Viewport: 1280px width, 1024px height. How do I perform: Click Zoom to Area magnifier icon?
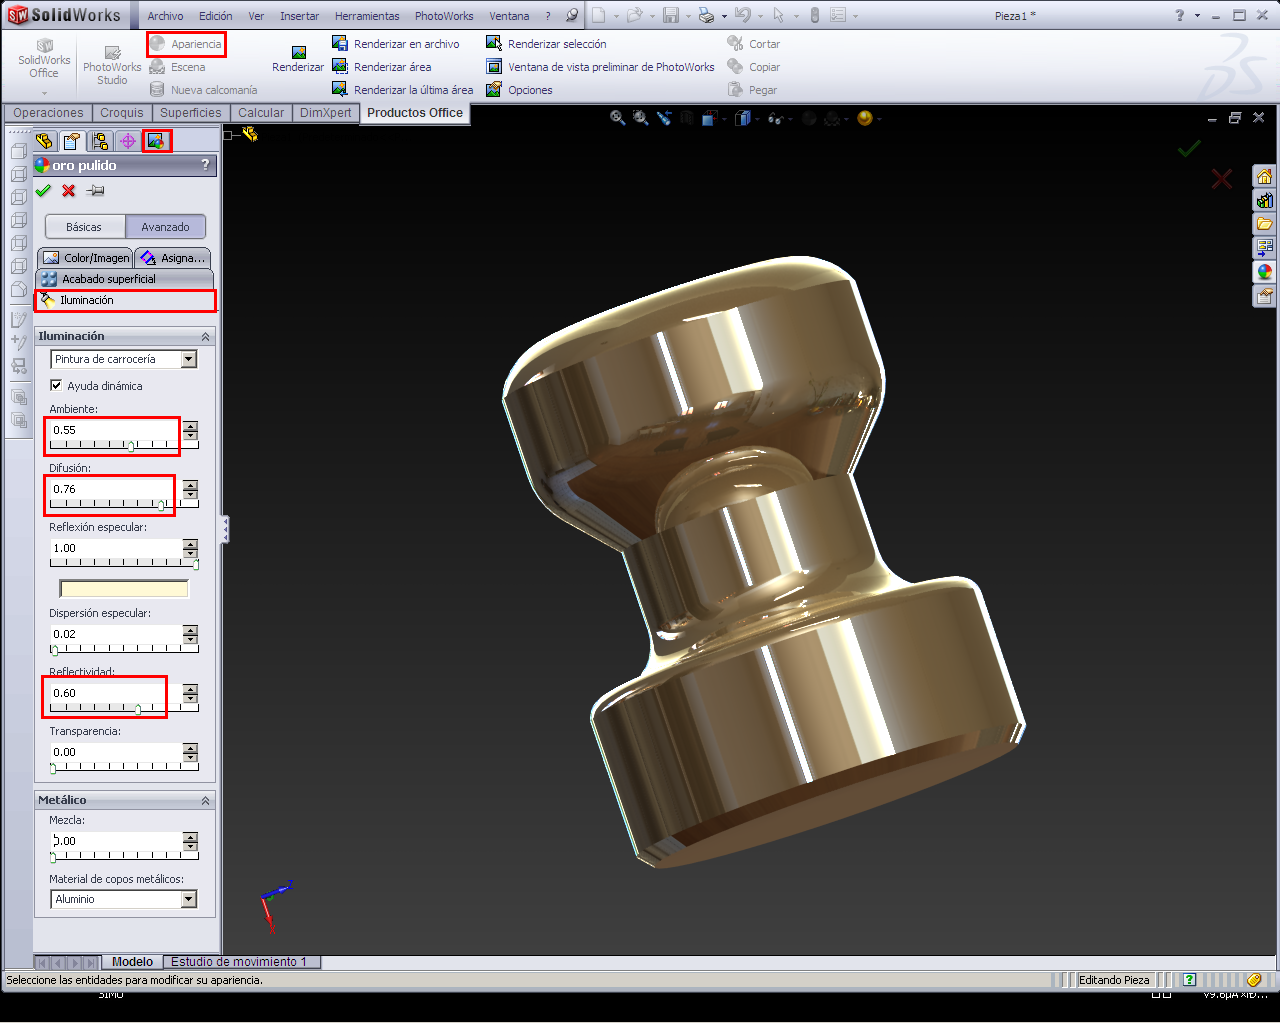pos(641,118)
